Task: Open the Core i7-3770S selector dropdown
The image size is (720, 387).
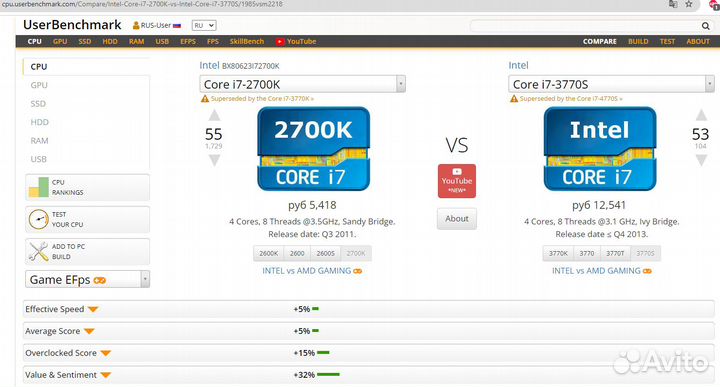Action: pyautogui.click(x=611, y=84)
